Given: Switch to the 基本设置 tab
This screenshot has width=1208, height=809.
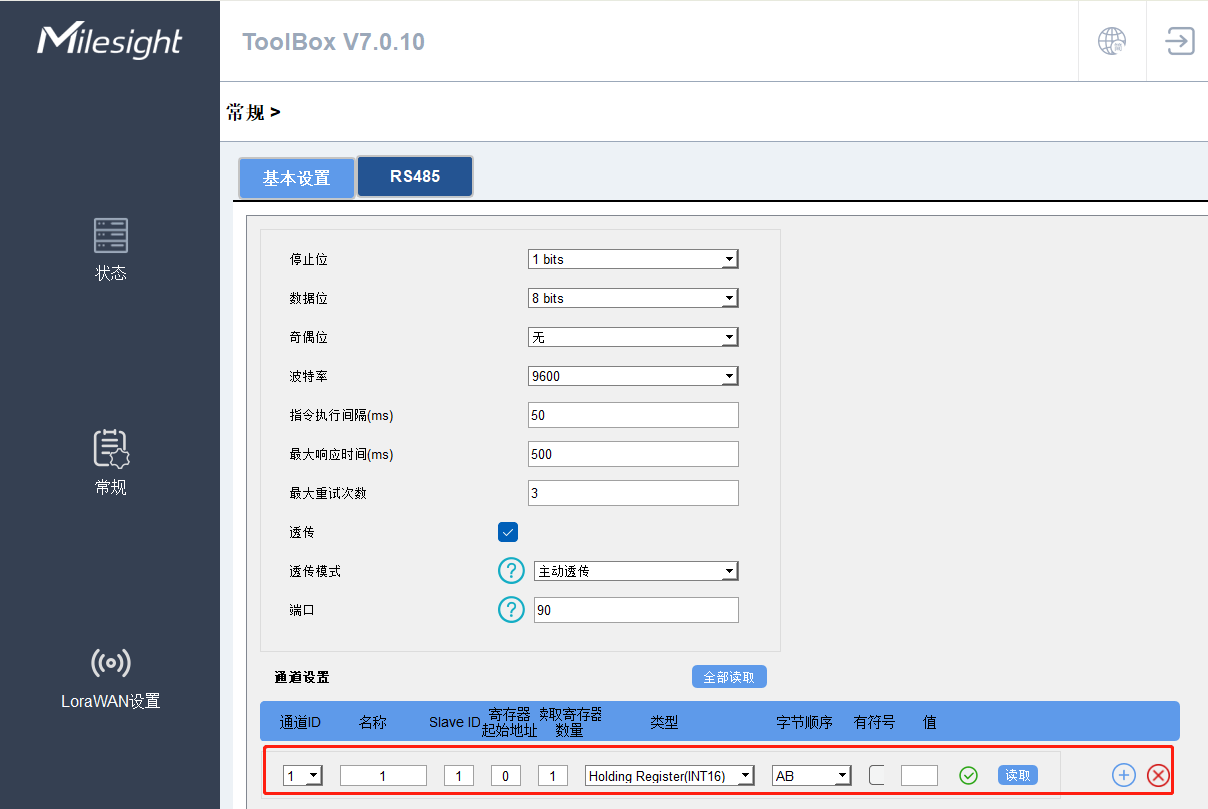Looking at the screenshot, I should click(x=296, y=178).
